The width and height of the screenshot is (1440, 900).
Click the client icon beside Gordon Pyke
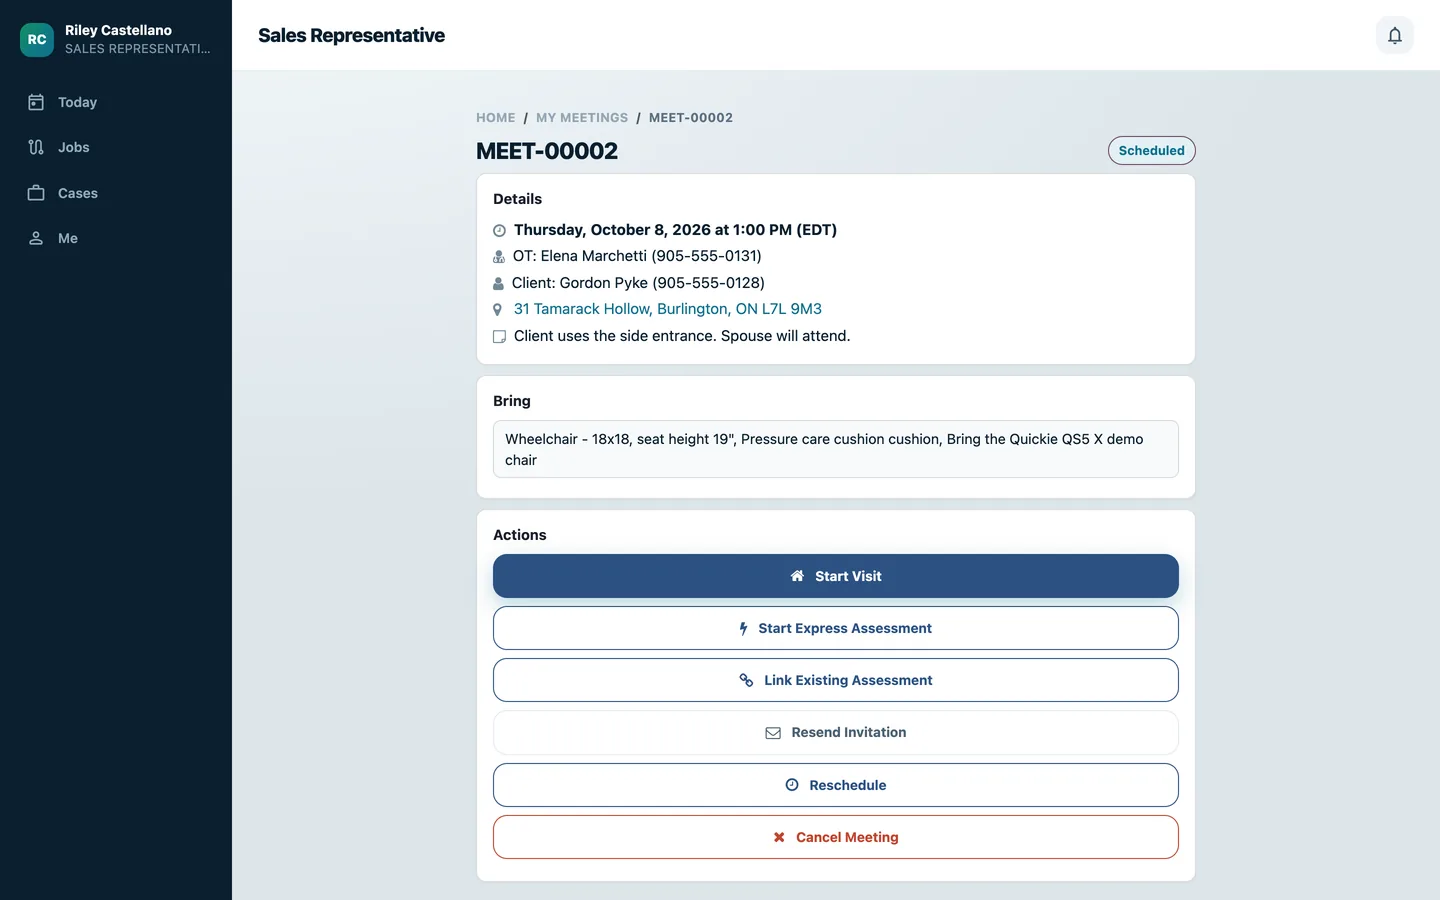[x=498, y=283]
